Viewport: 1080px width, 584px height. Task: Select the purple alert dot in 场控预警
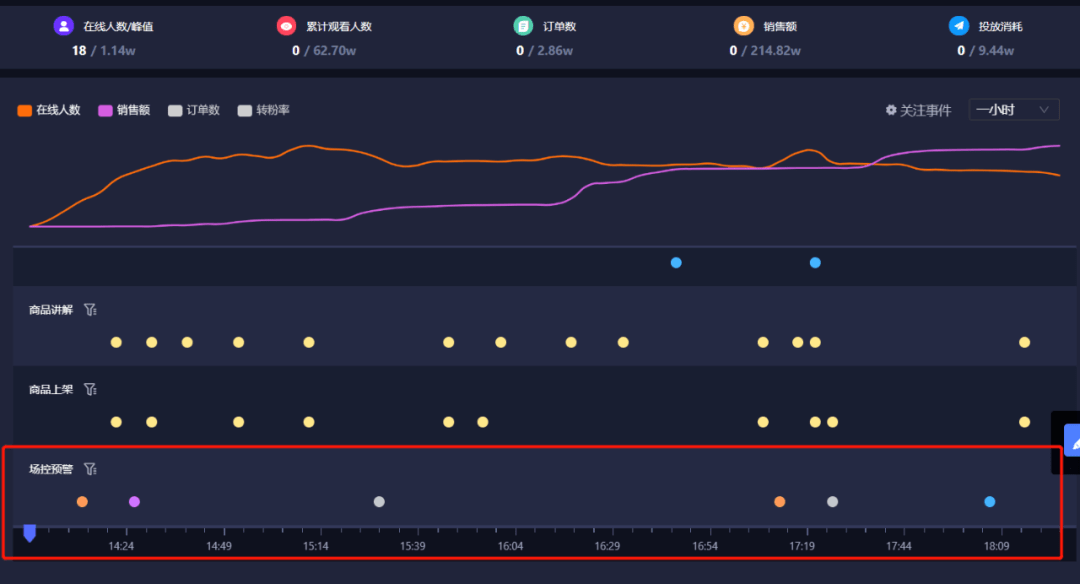coord(134,502)
